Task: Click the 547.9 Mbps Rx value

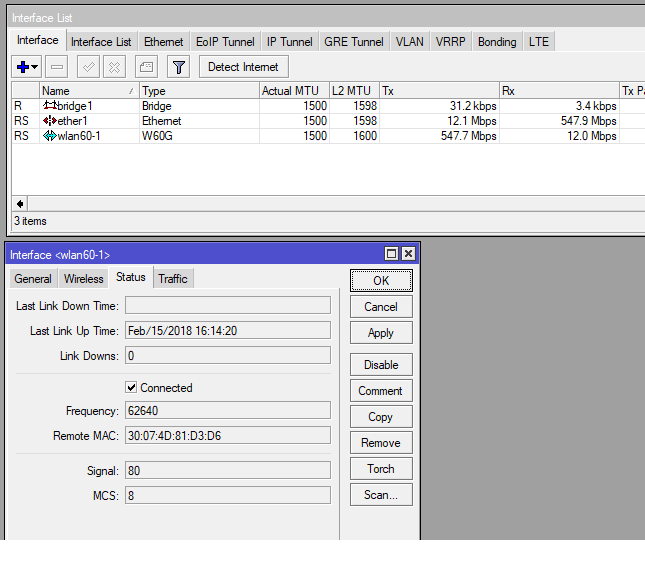Action: pos(589,121)
